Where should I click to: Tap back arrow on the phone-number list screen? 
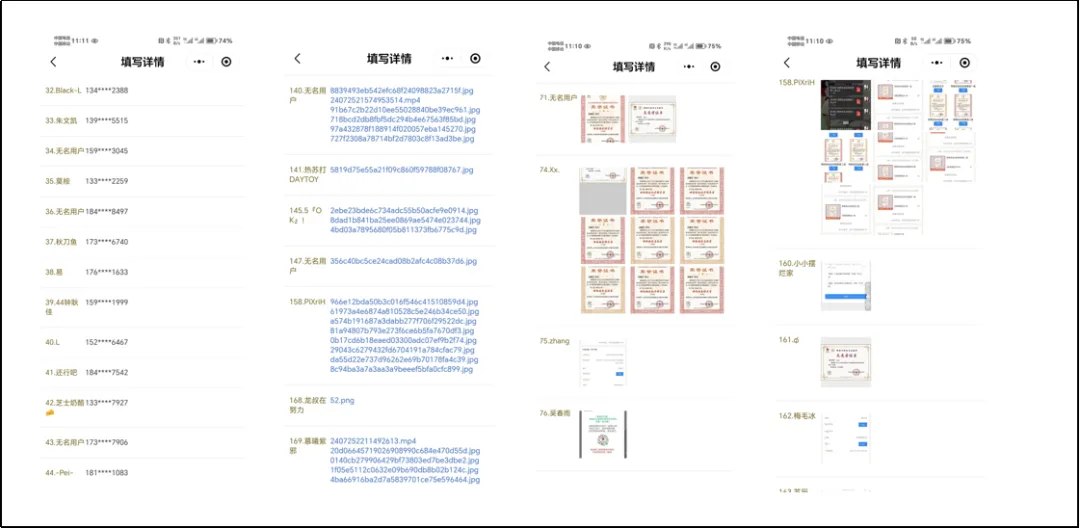pos(53,62)
